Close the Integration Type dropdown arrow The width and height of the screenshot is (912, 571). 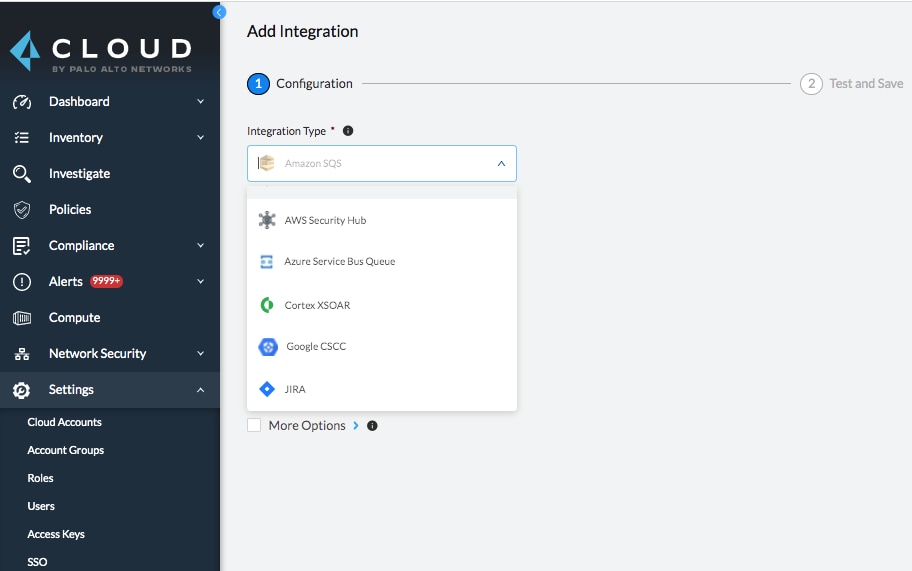coord(501,164)
